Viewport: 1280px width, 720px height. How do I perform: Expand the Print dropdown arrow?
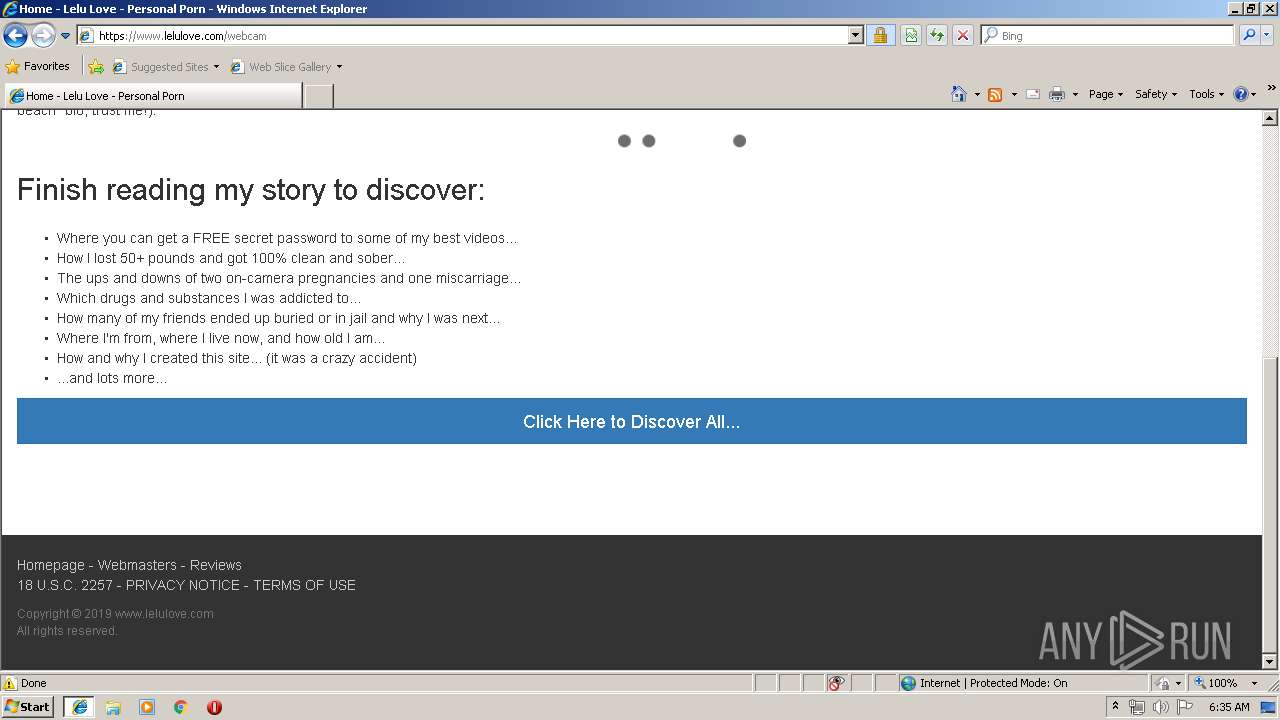[1075, 94]
